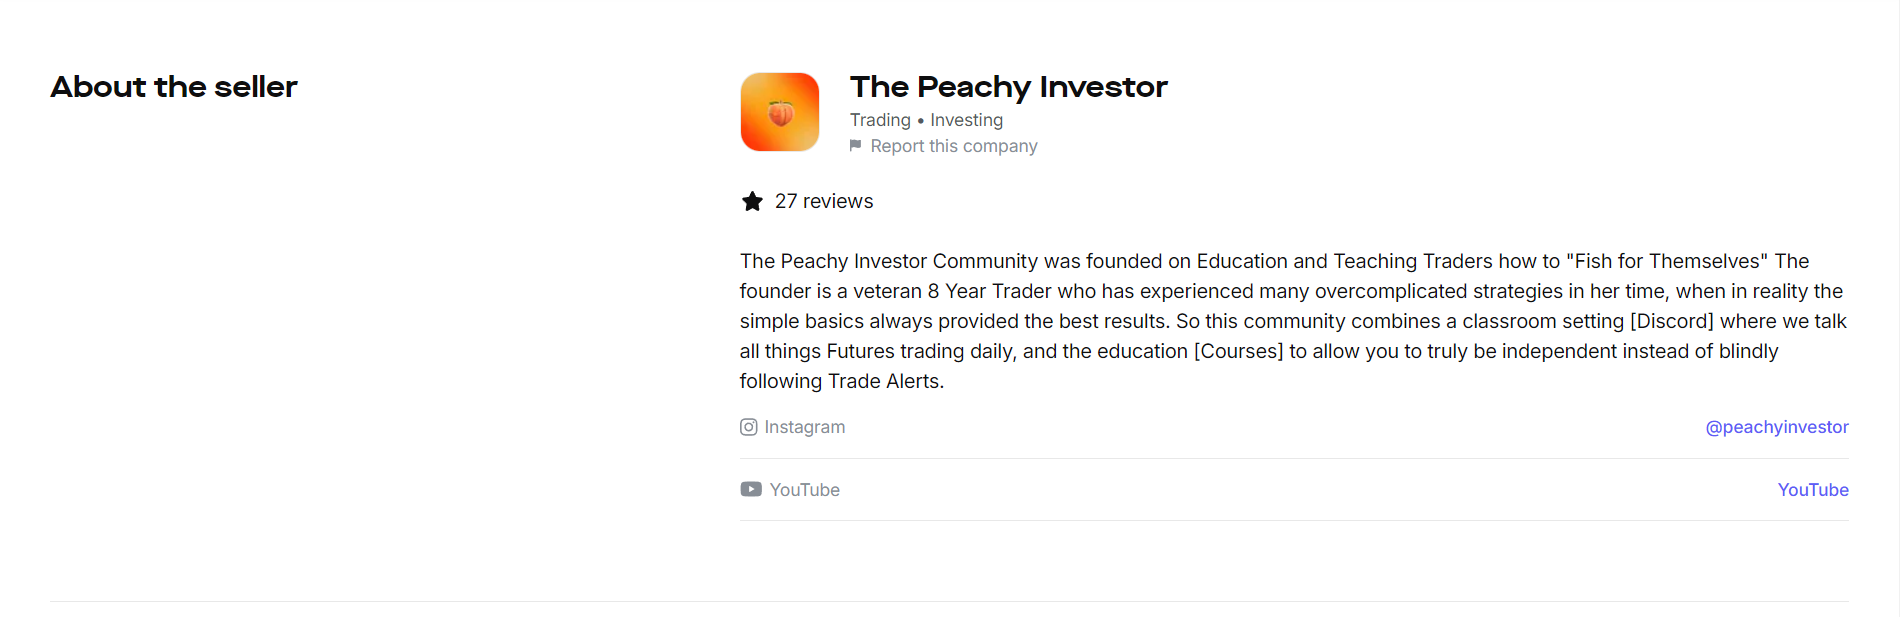Image resolution: width=1900 pixels, height=617 pixels.
Task: Select the YouTube row label
Action: coord(804,489)
